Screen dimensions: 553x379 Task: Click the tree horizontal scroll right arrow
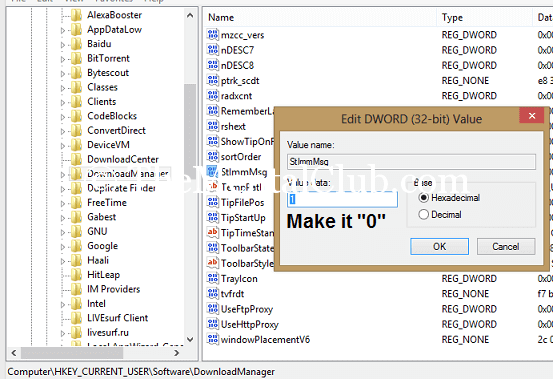pos(177,353)
